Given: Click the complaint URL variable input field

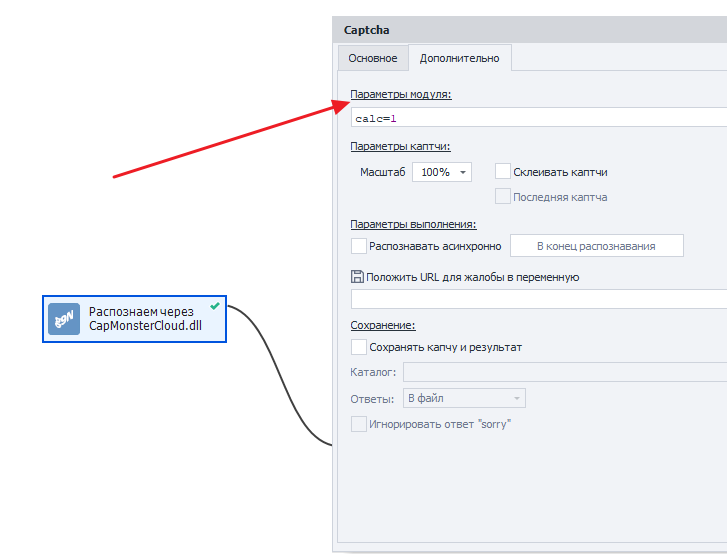Looking at the screenshot, I should click(x=539, y=299).
